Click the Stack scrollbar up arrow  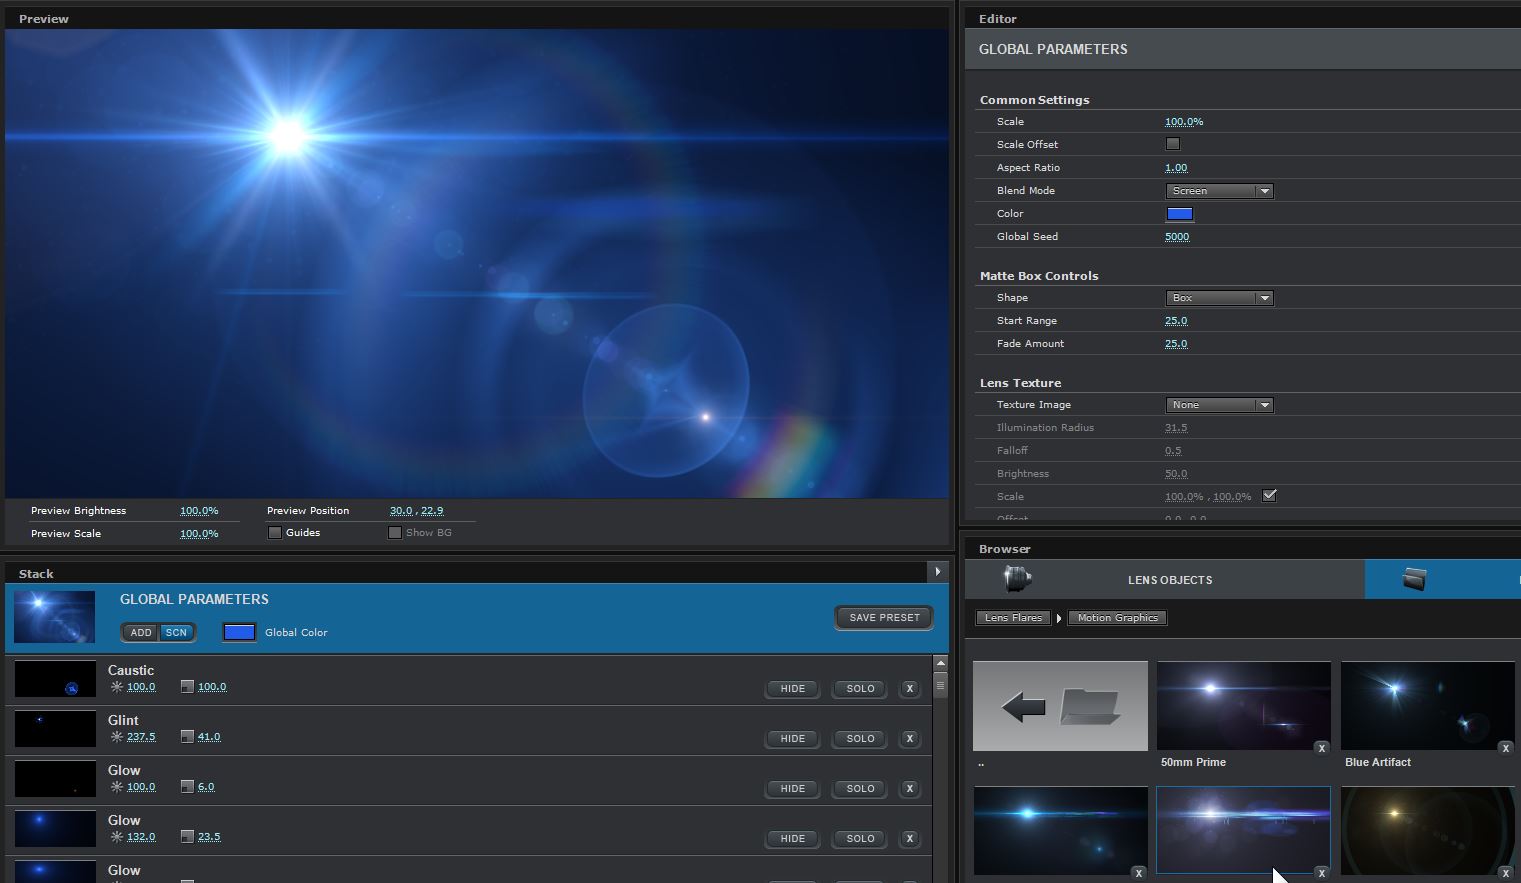tap(940, 664)
